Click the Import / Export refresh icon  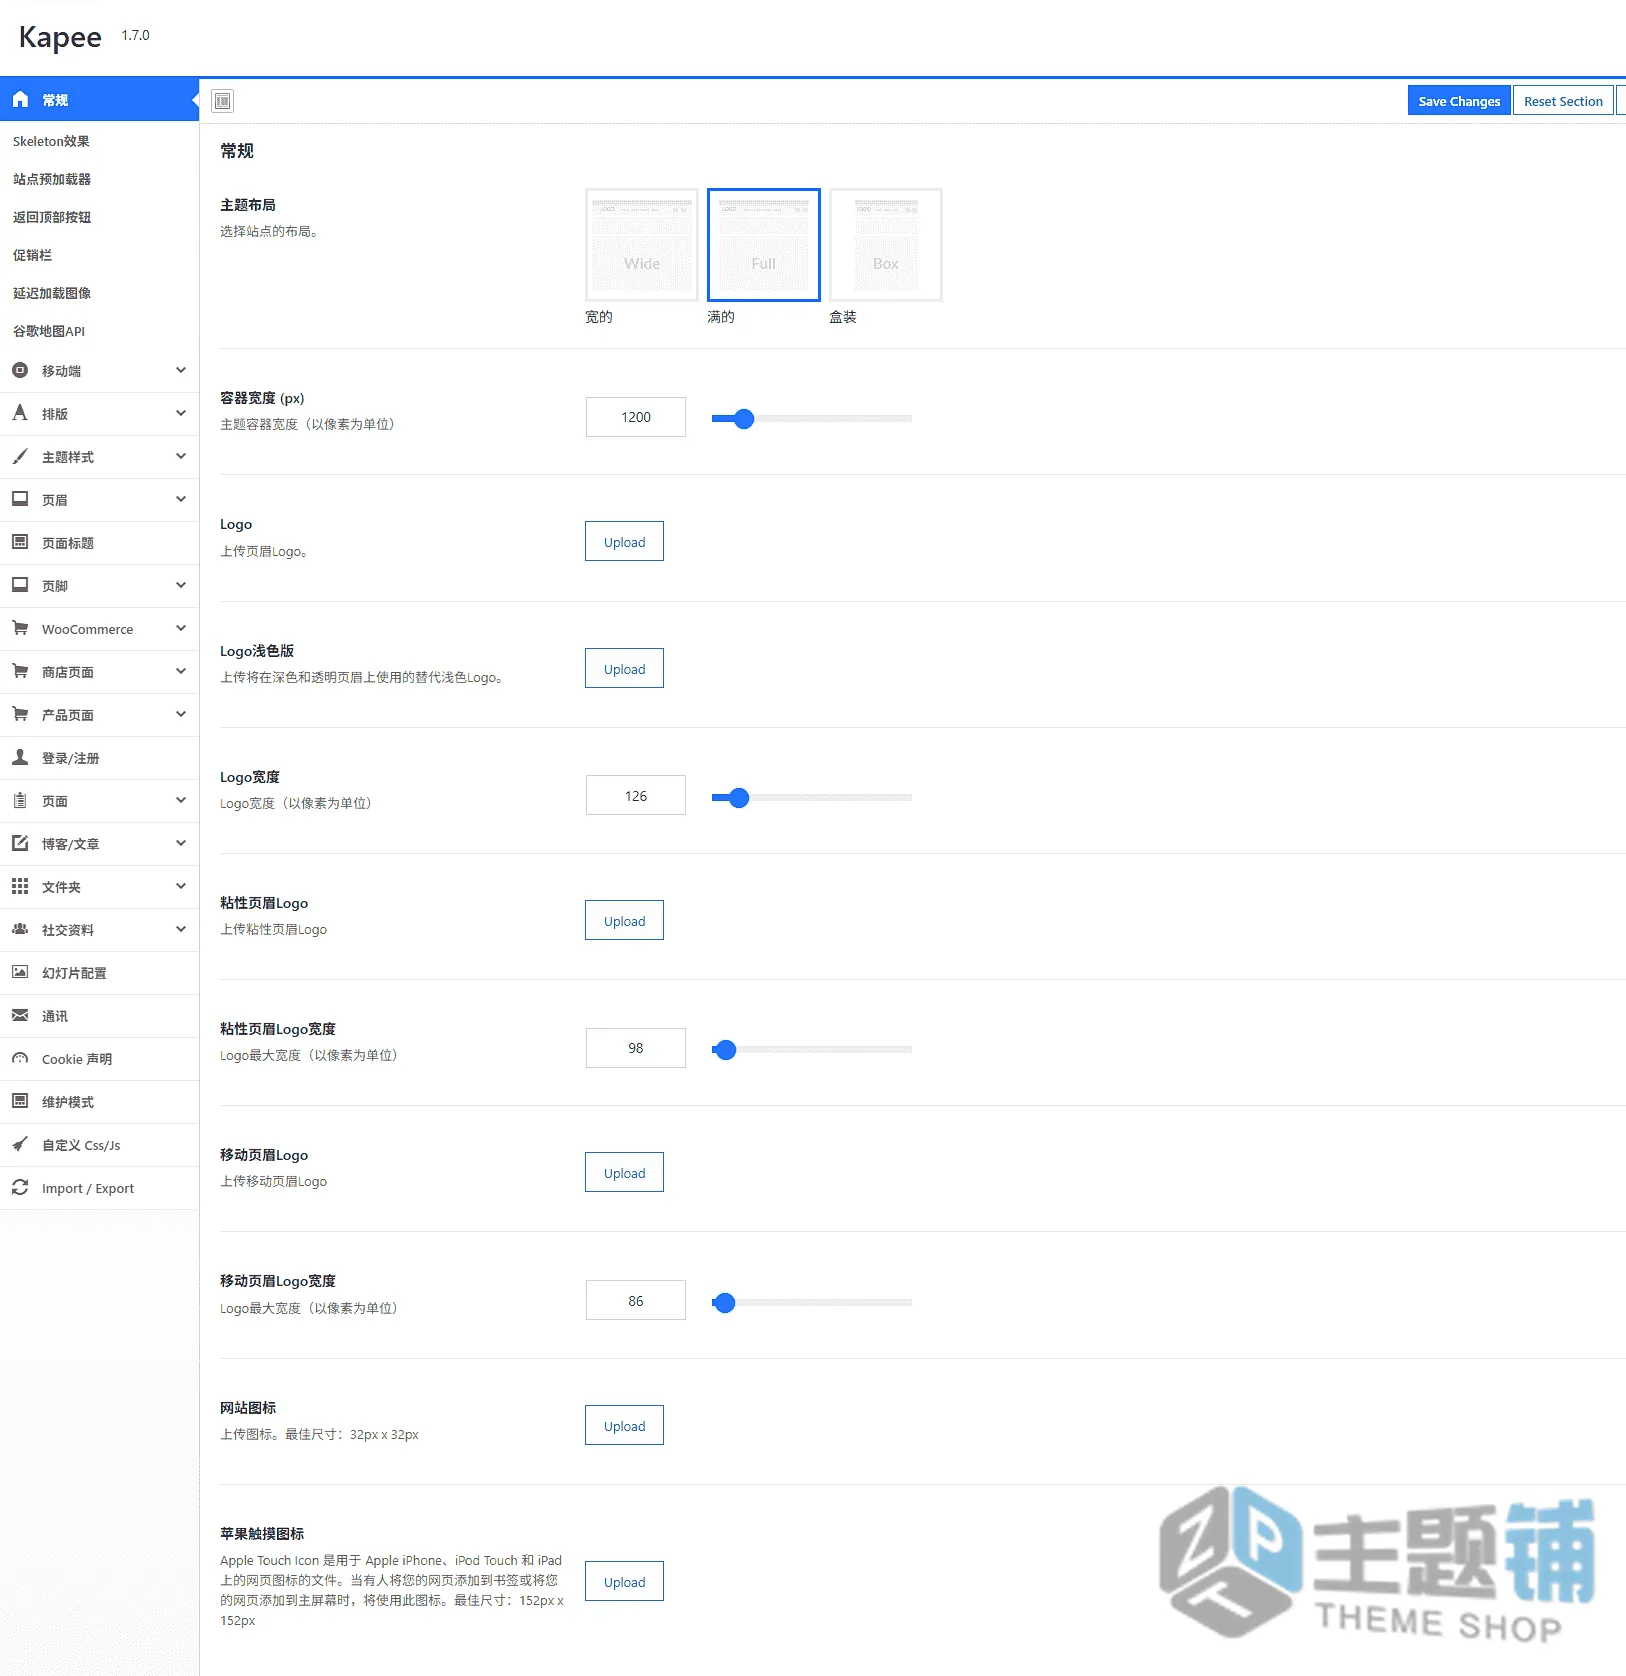click(20, 1187)
